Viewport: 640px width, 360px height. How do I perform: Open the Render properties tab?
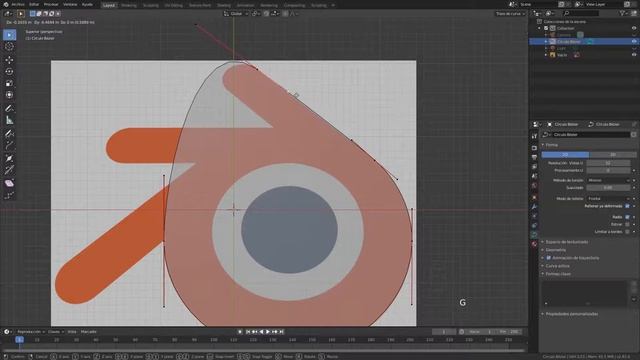(534, 148)
